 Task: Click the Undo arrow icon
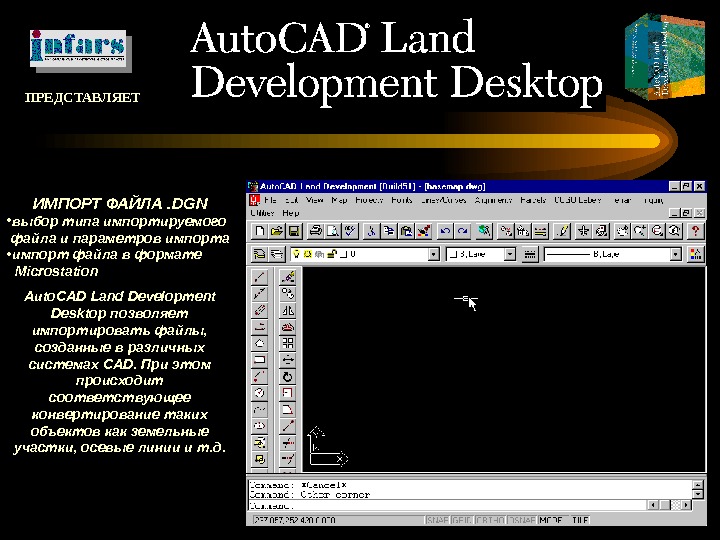(444, 231)
